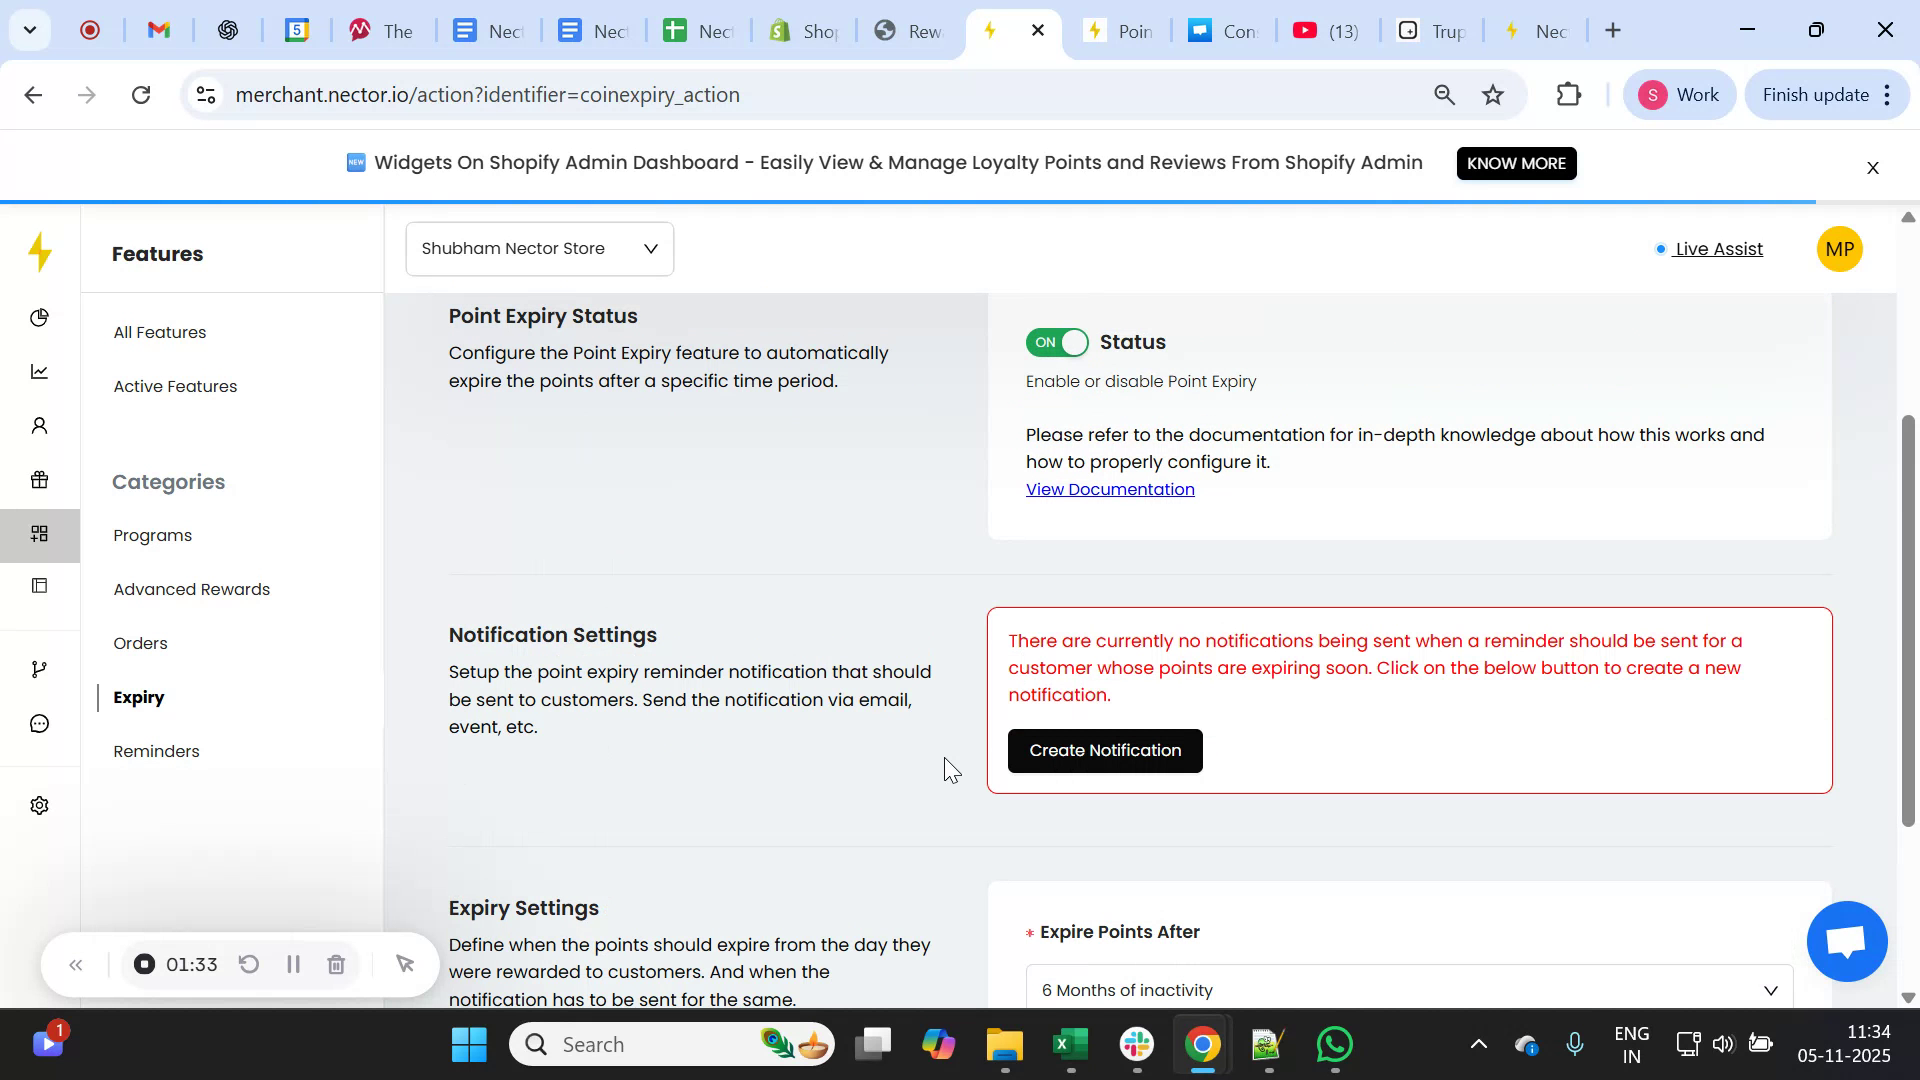Open the Shubham Nector Store selector
Image resolution: width=1920 pixels, height=1080 pixels.
click(539, 248)
